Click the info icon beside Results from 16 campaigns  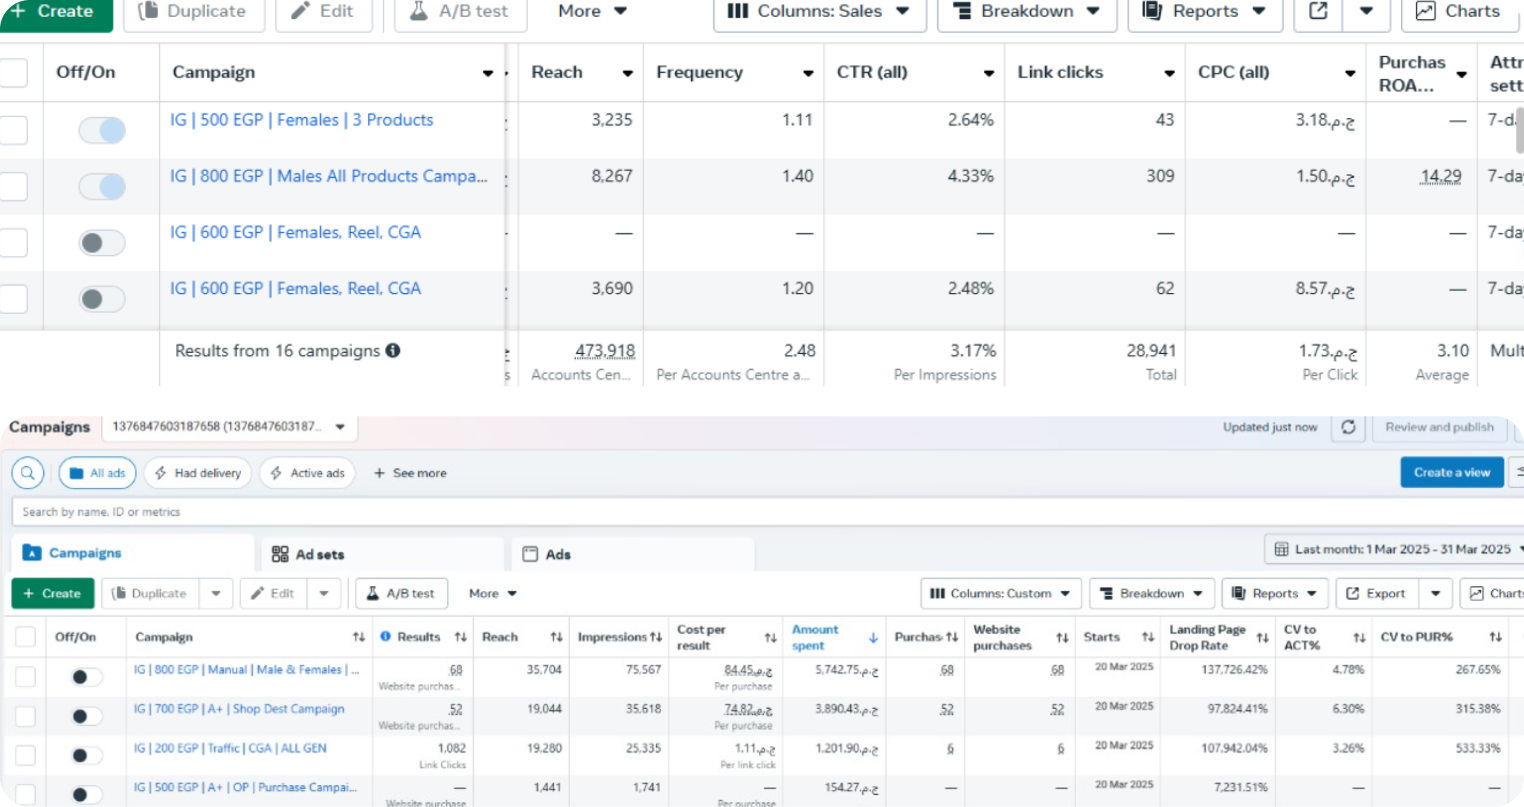tap(393, 350)
